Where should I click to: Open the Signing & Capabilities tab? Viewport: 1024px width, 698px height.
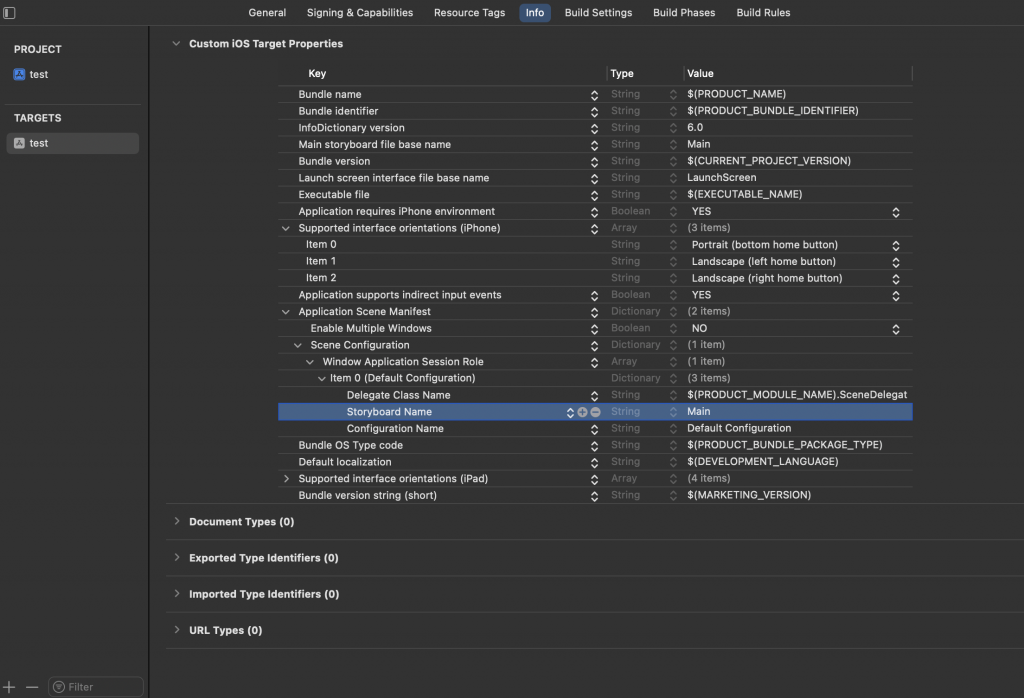(359, 13)
